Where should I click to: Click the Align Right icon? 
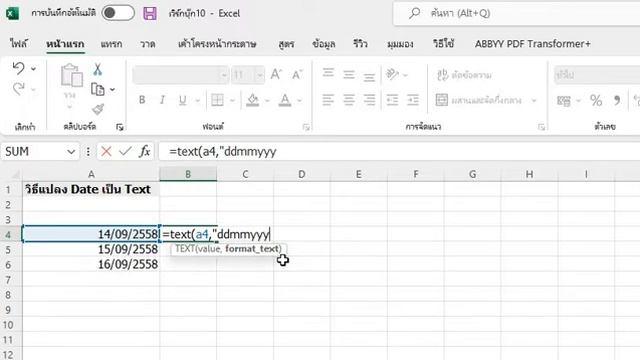click(369, 100)
